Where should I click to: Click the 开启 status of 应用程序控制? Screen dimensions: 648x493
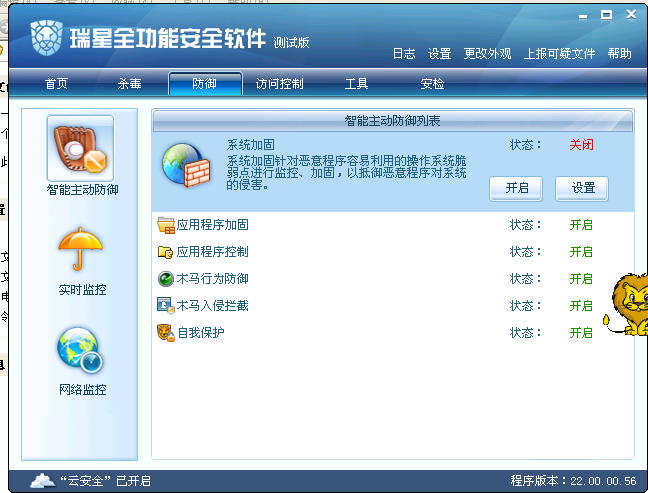point(581,252)
